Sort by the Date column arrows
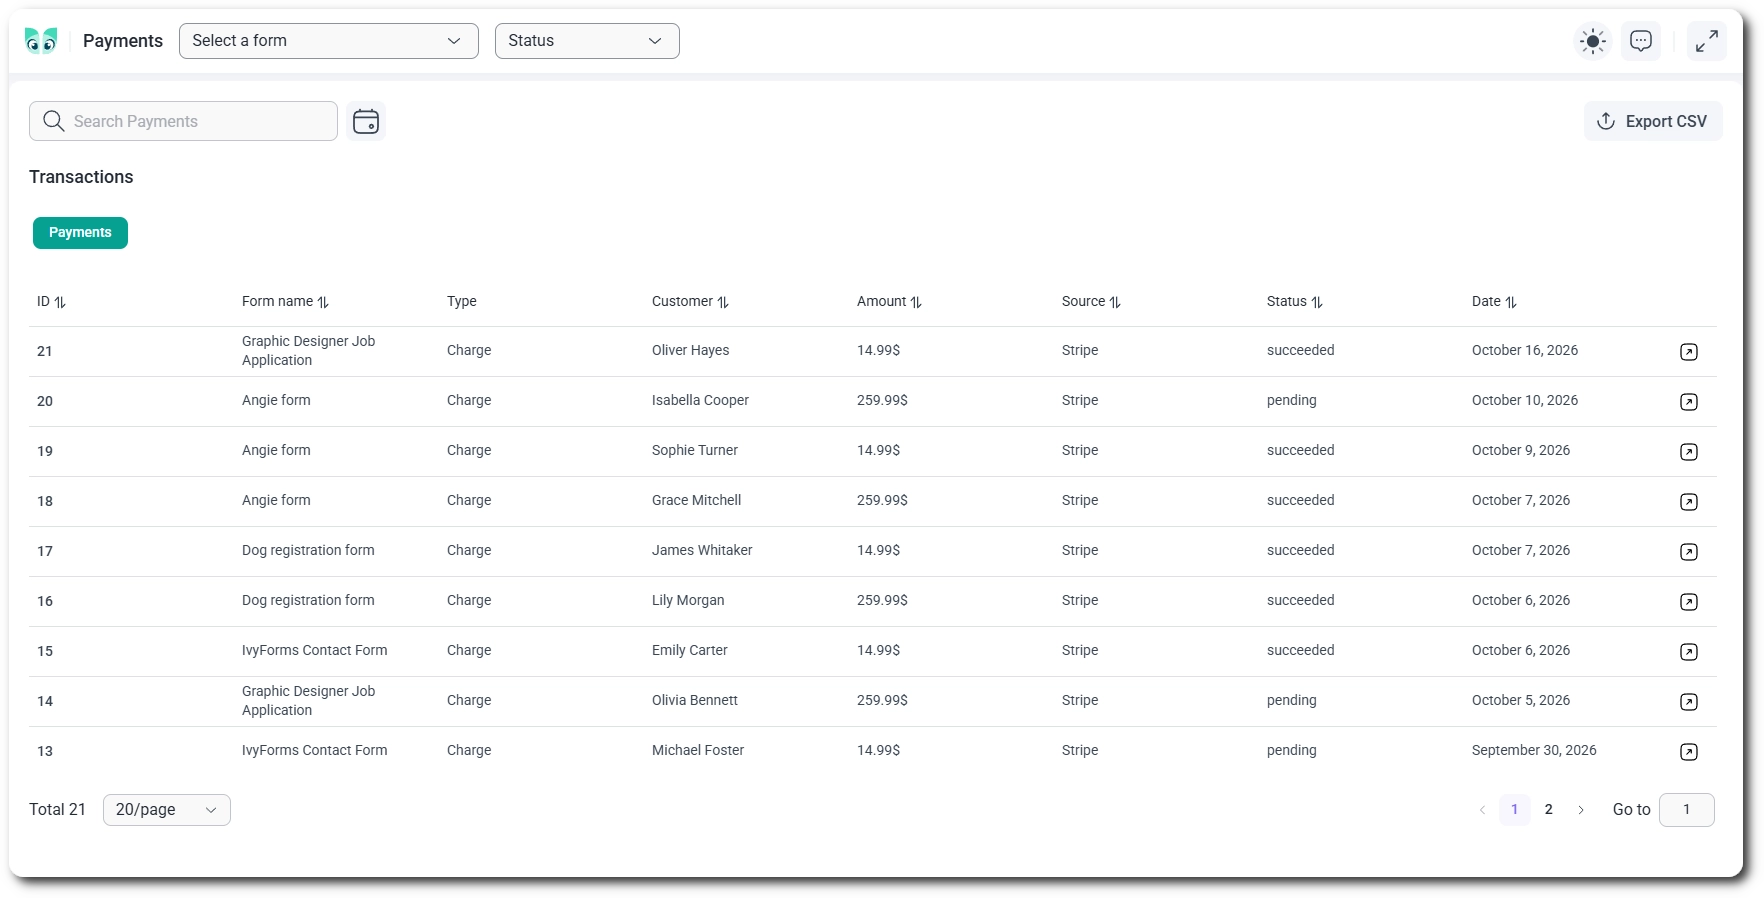 [x=1511, y=302]
